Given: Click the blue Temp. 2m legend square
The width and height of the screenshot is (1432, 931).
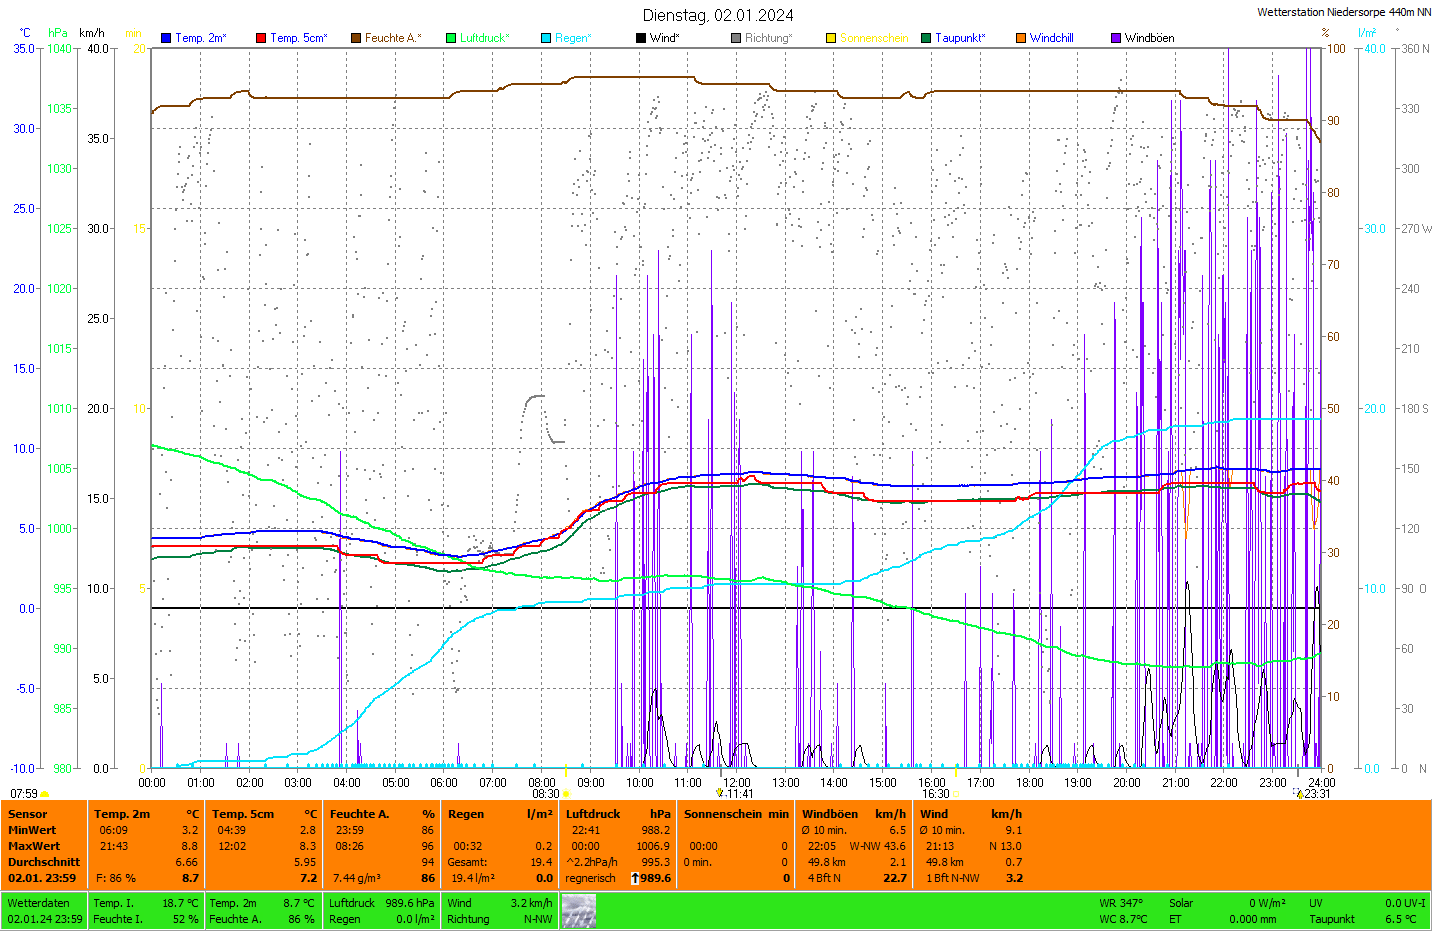Looking at the screenshot, I should [166, 38].
